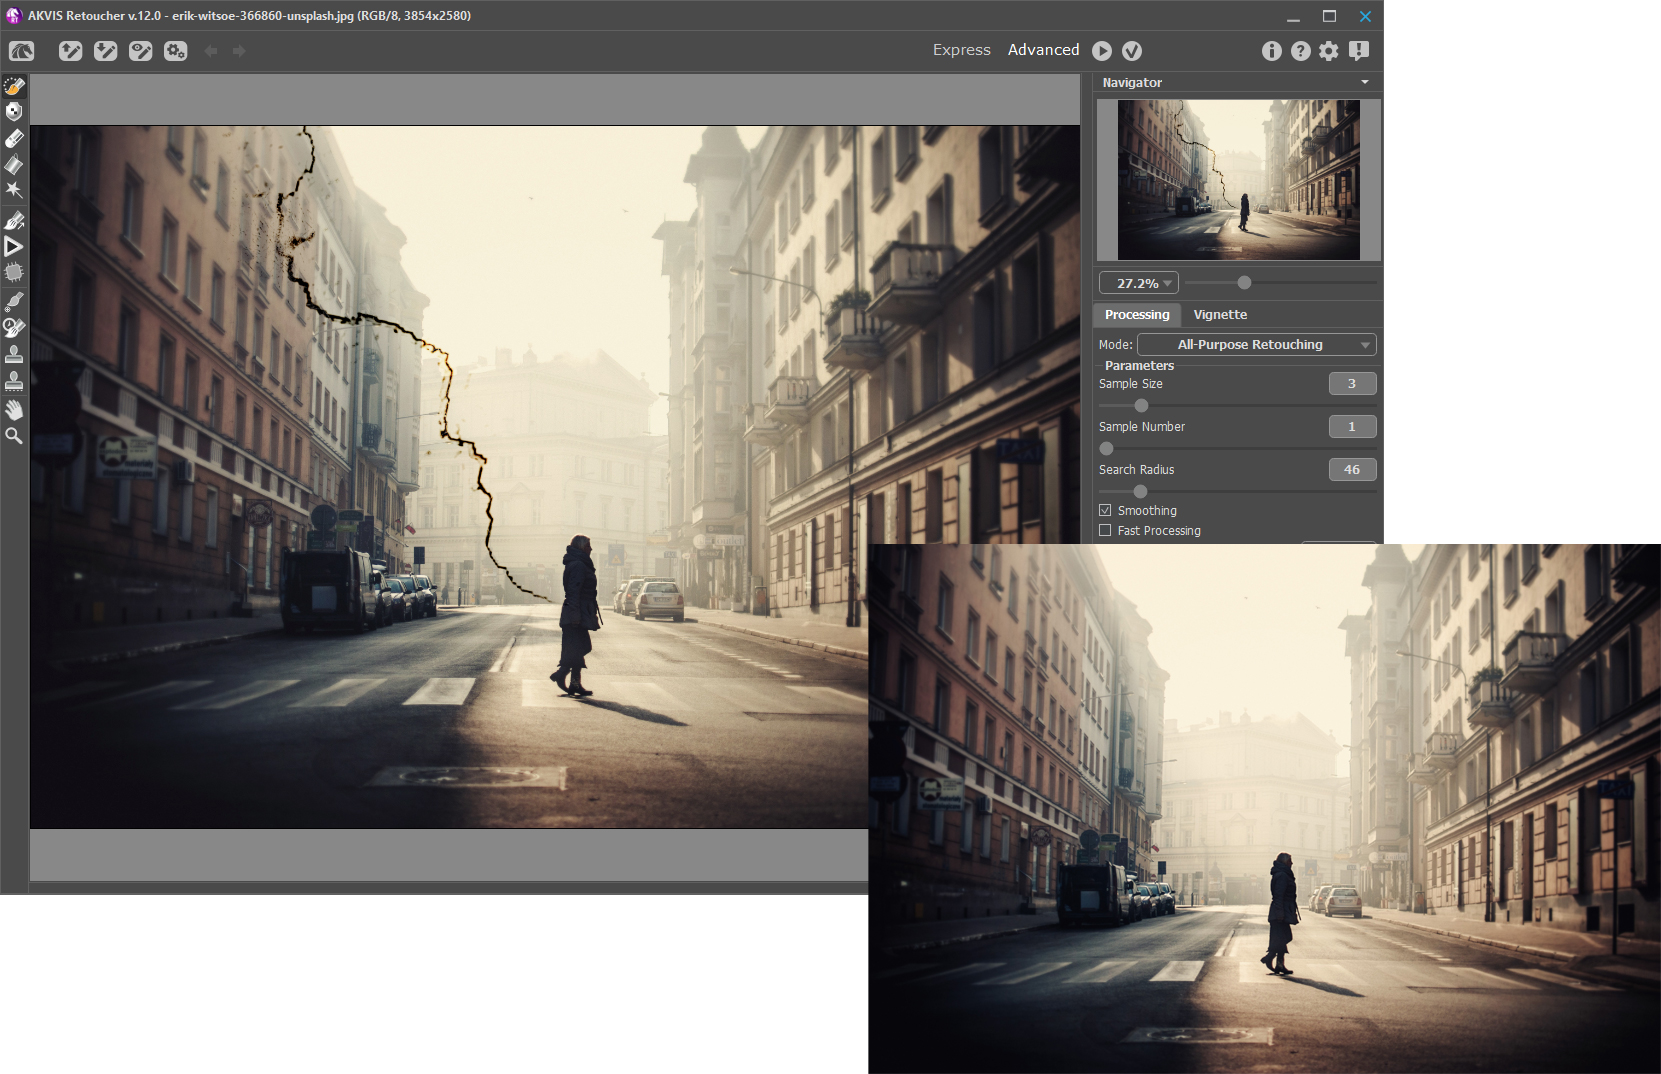Open the Preferences gear icon
Image resolution: width=1661 pixels, height=1074 pixels.
[1328, 51]
